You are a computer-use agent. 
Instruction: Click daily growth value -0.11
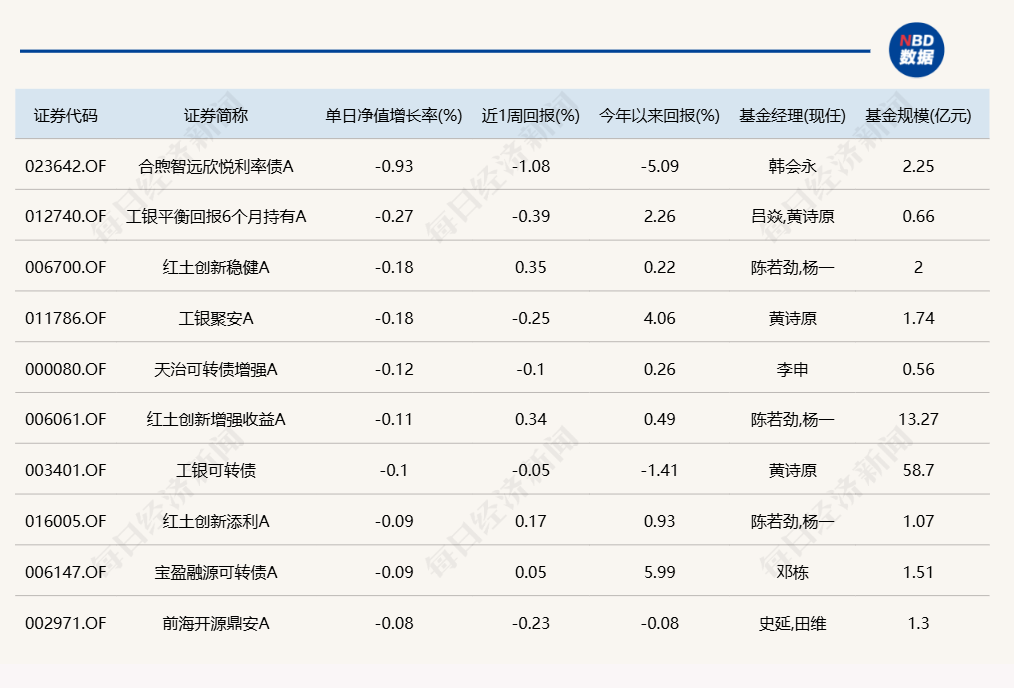point(394,419)
